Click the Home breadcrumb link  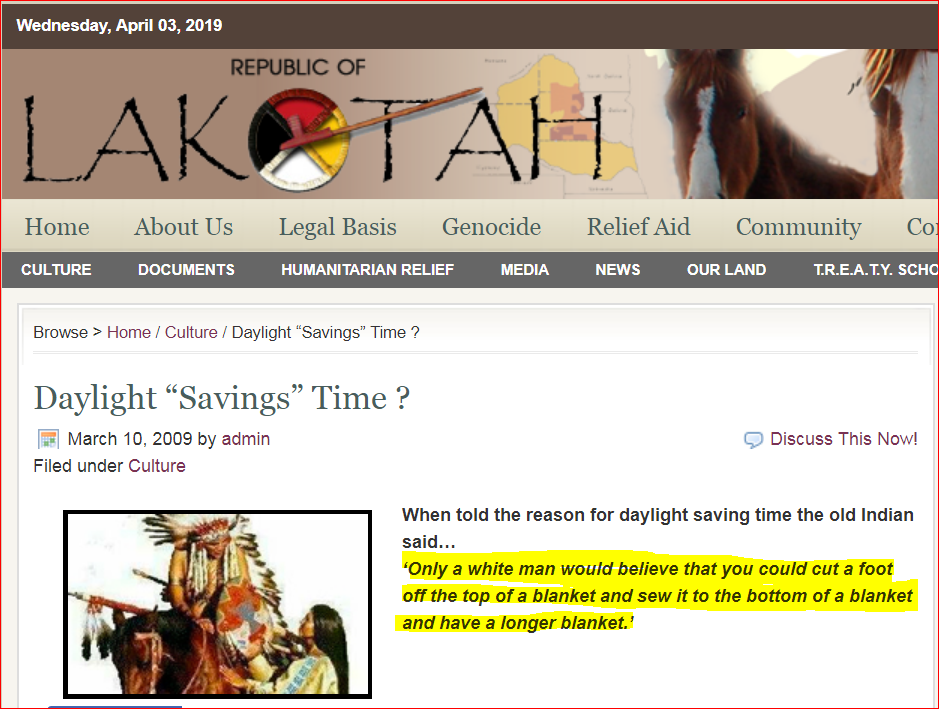point(129,332)
